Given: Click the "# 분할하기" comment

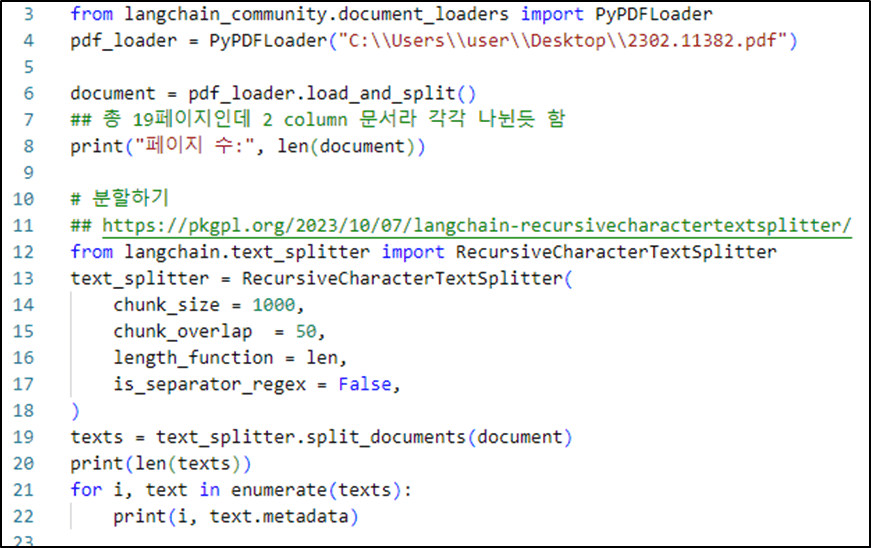Looking at the screenshot, I should pyautogui.click(x=119, y=199).
